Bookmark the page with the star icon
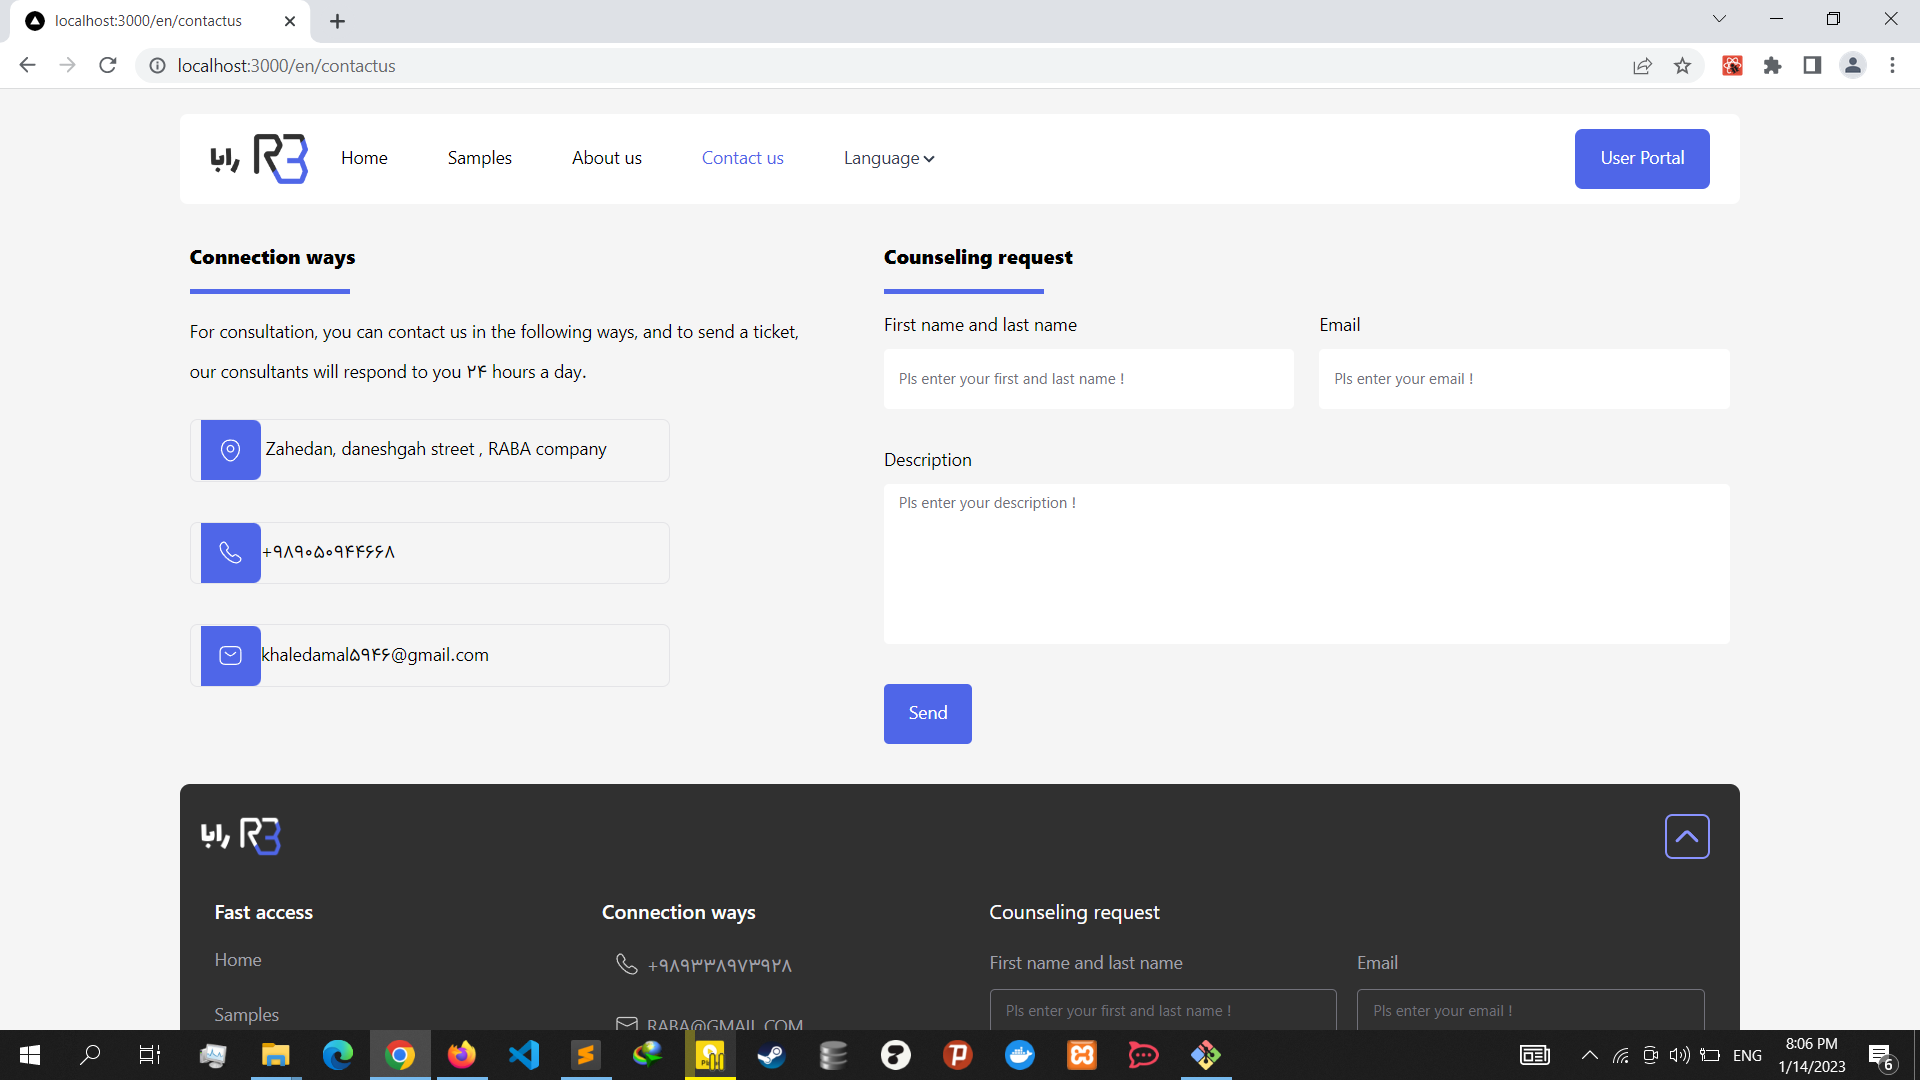1920x1080 pixels. [1683, 65]
